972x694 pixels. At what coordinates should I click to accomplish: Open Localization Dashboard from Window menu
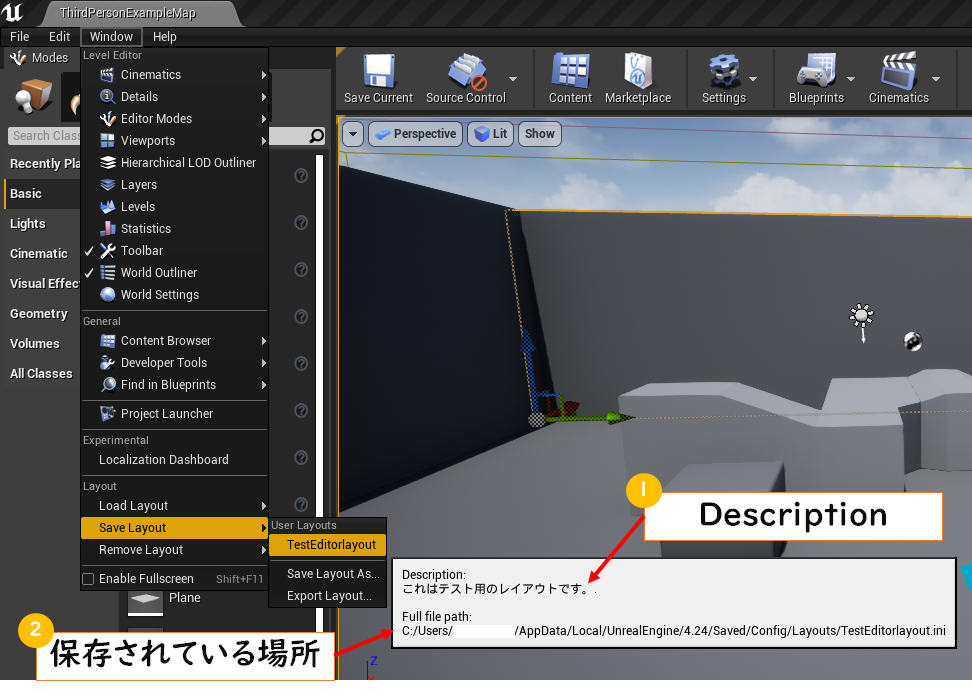175,460
